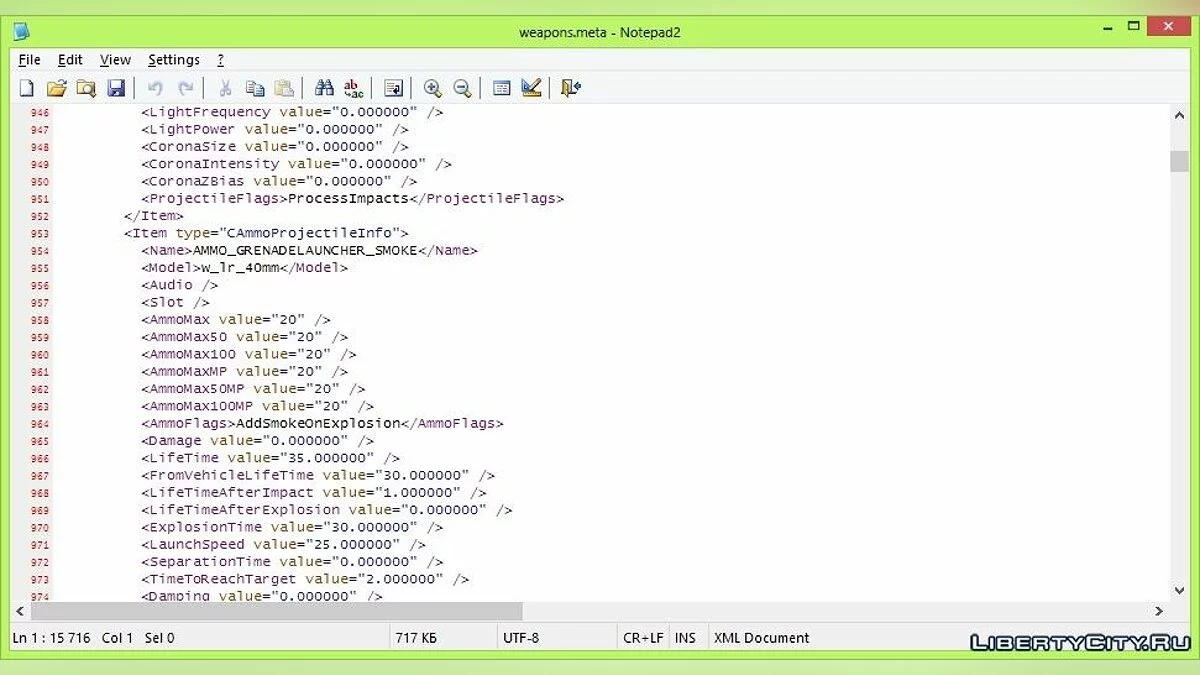The height and width of the screenshot is (675, 1200).
Task: Click the Exit door icon
Action: (x=570, y=88)
